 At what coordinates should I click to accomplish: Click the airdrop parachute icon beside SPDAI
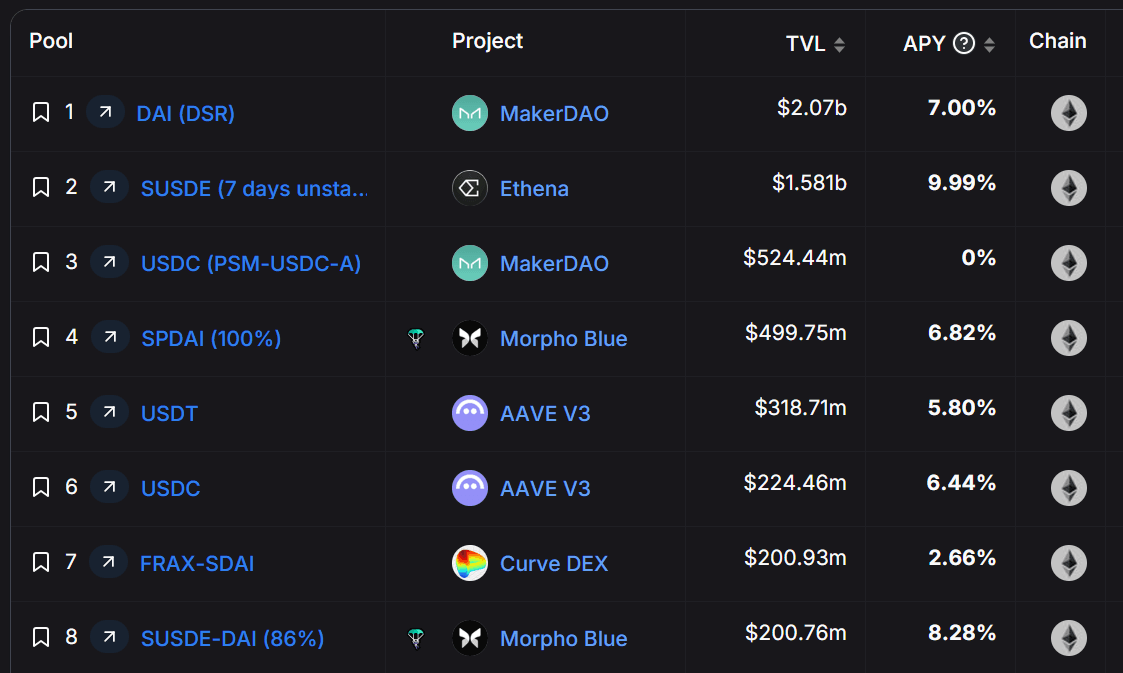[x=416, y=338]
